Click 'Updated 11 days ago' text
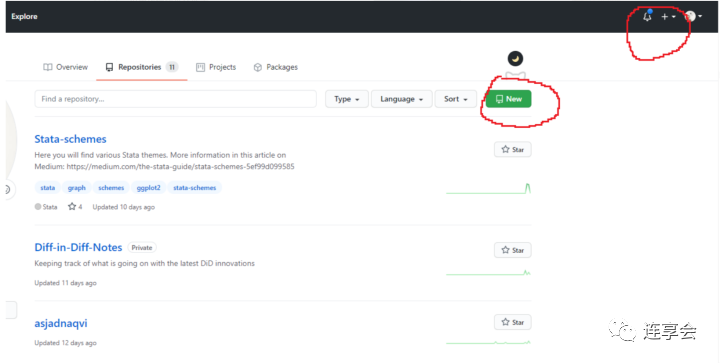 [x=65, y=283]
